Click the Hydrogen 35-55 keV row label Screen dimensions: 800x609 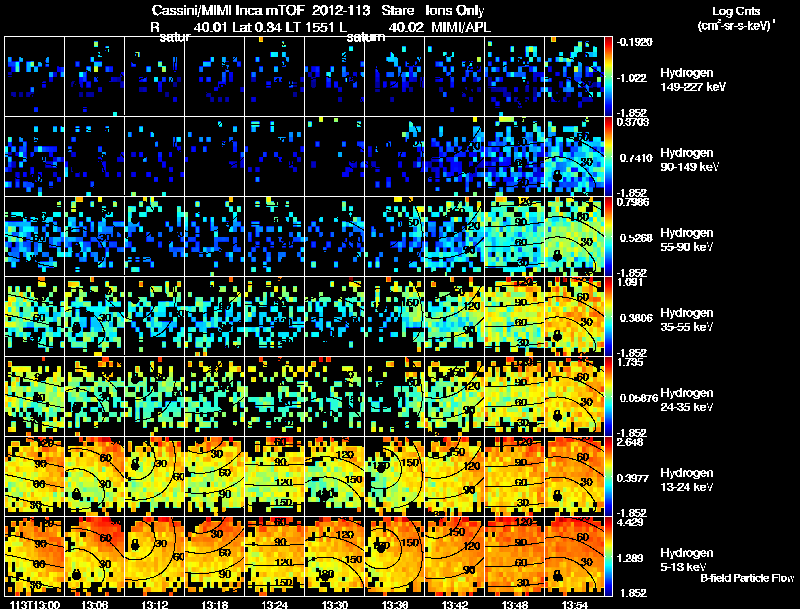(x=686, y=320)
